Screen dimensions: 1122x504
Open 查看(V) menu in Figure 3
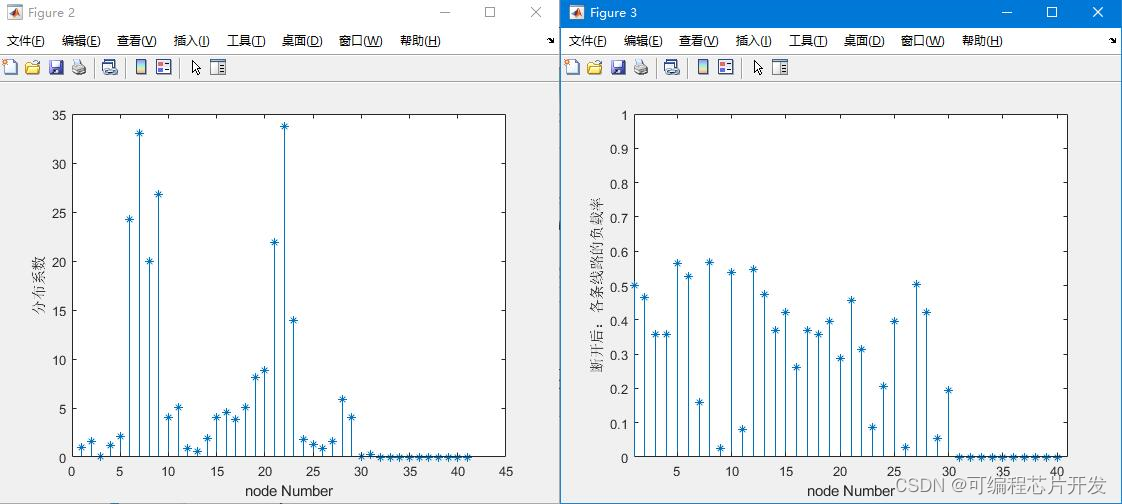point(698,41)
